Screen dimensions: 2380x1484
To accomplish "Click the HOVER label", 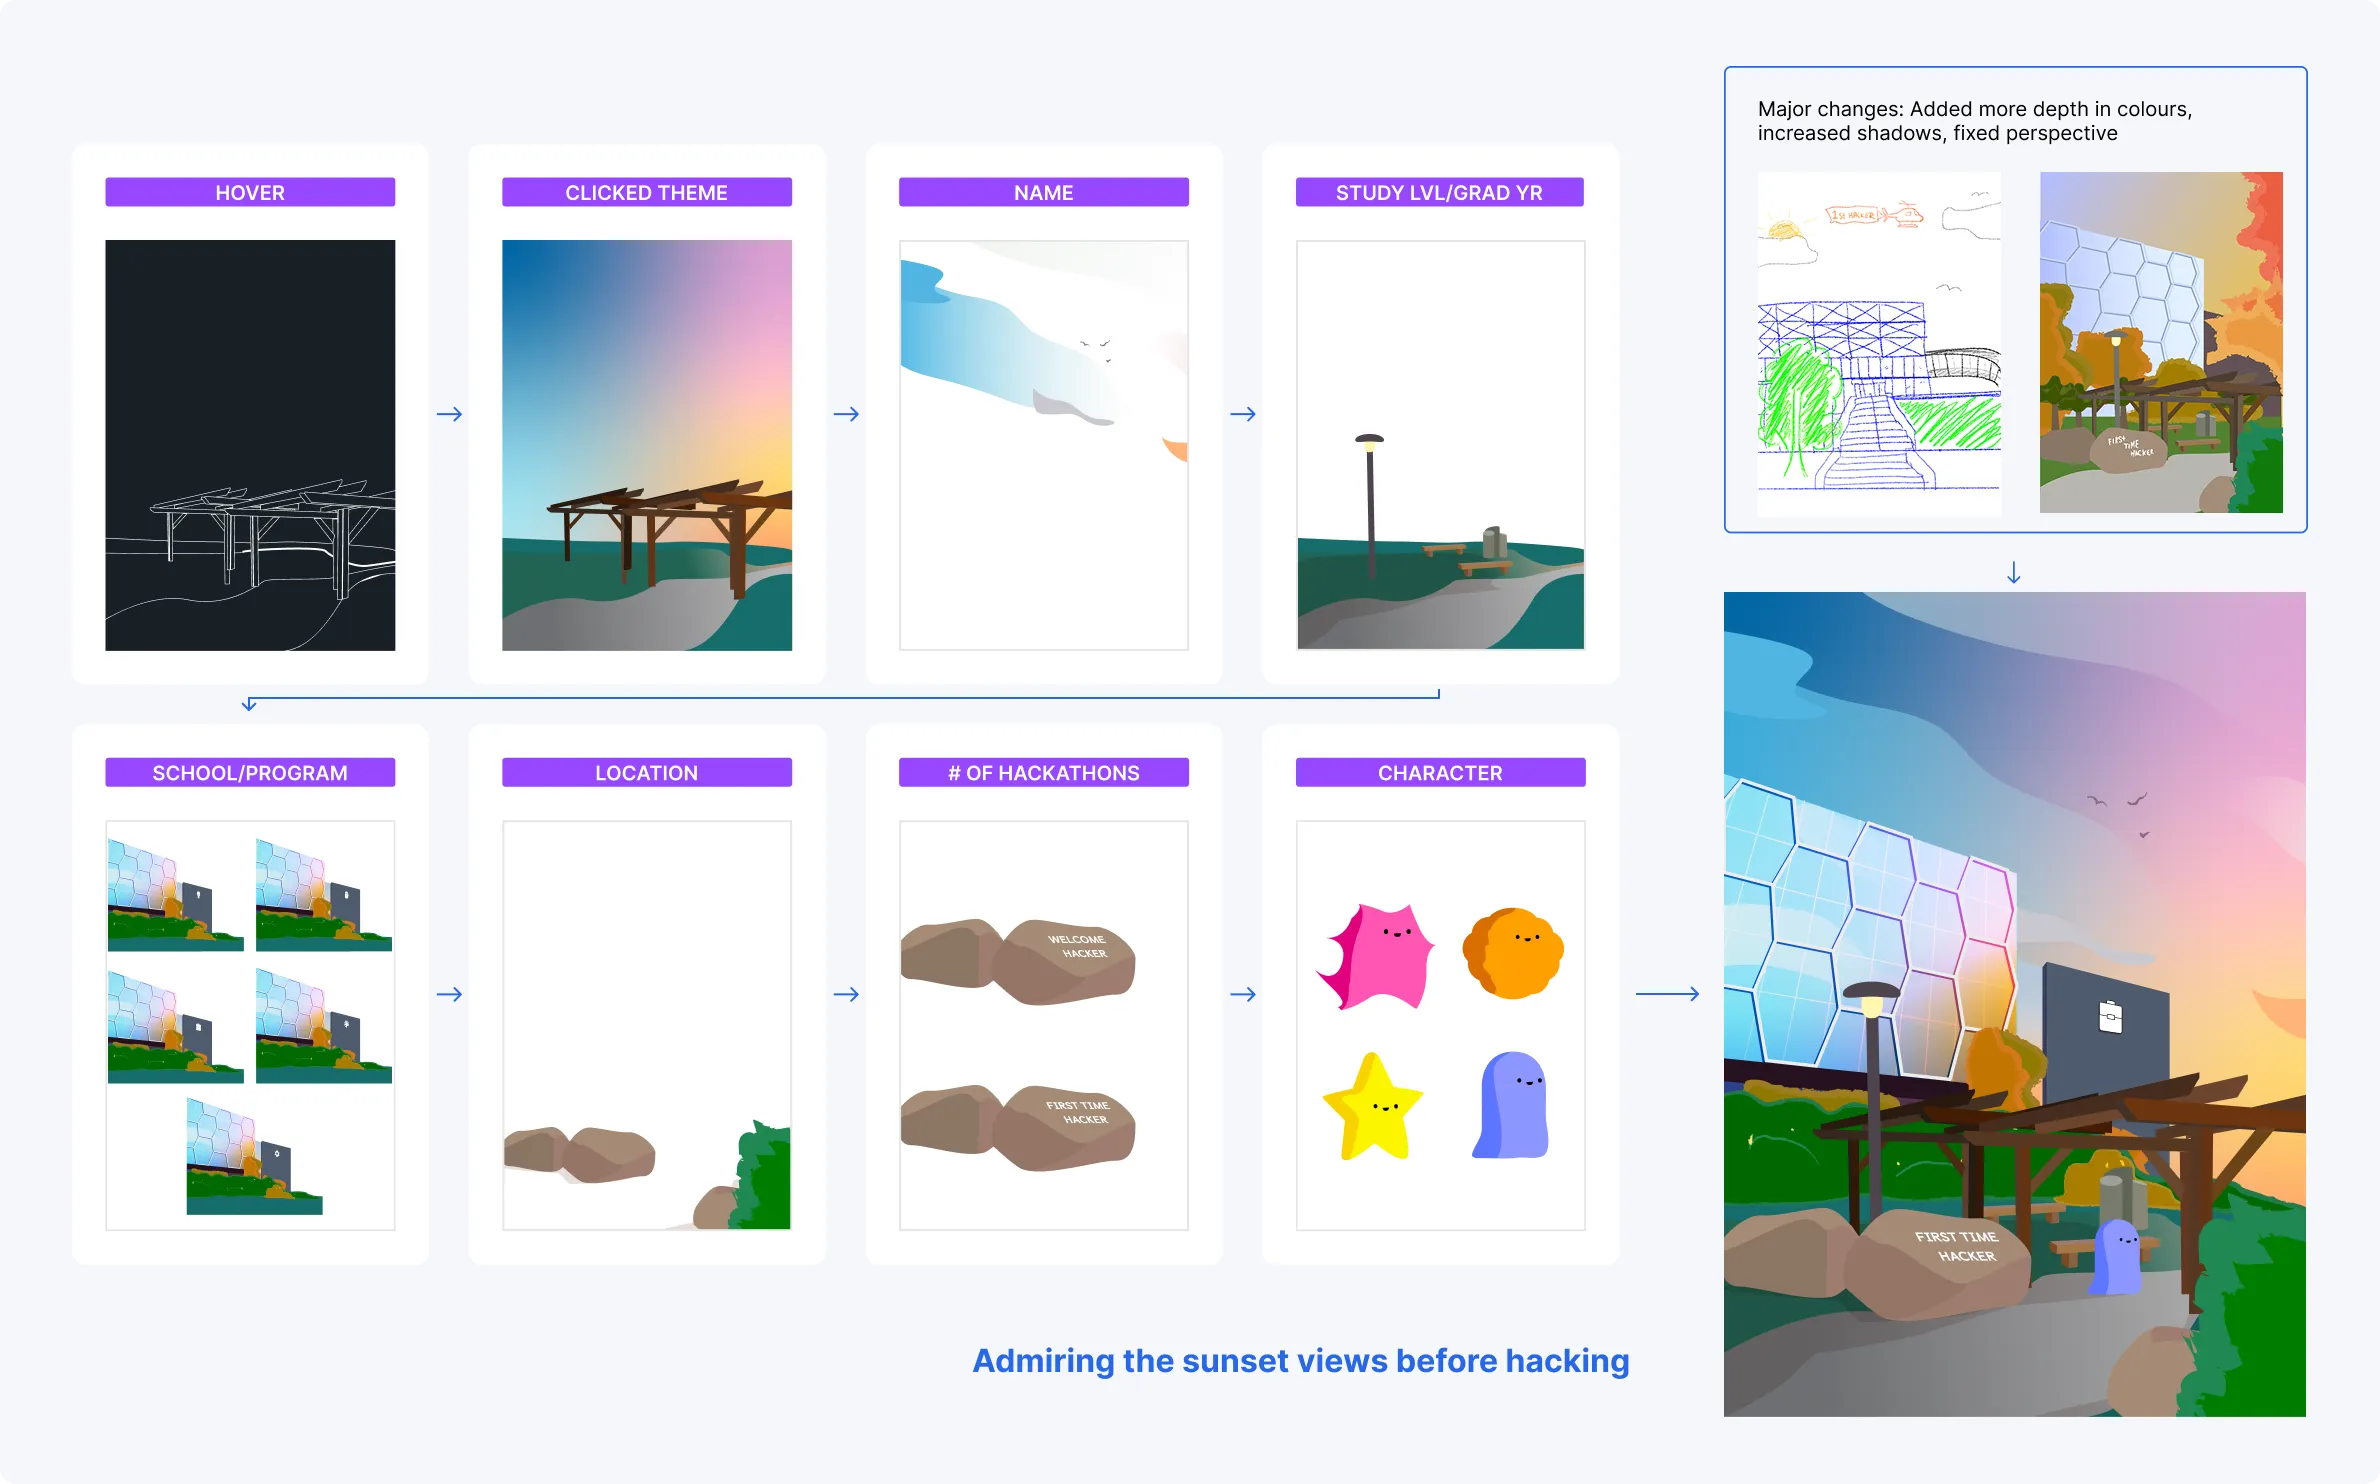I will tap(250, 192).
